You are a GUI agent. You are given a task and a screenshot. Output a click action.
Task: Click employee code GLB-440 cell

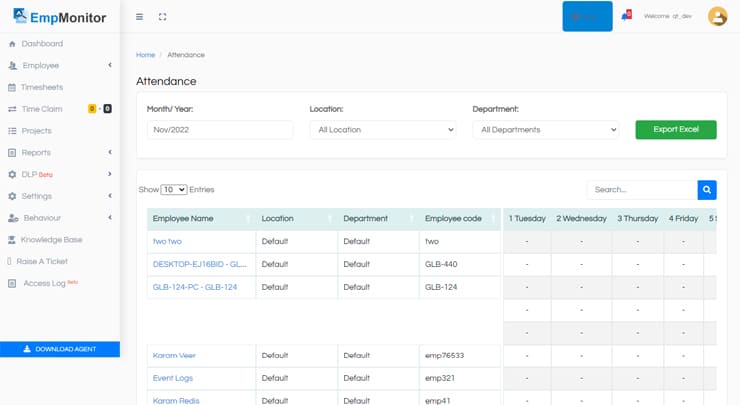[x=460, y=264]
